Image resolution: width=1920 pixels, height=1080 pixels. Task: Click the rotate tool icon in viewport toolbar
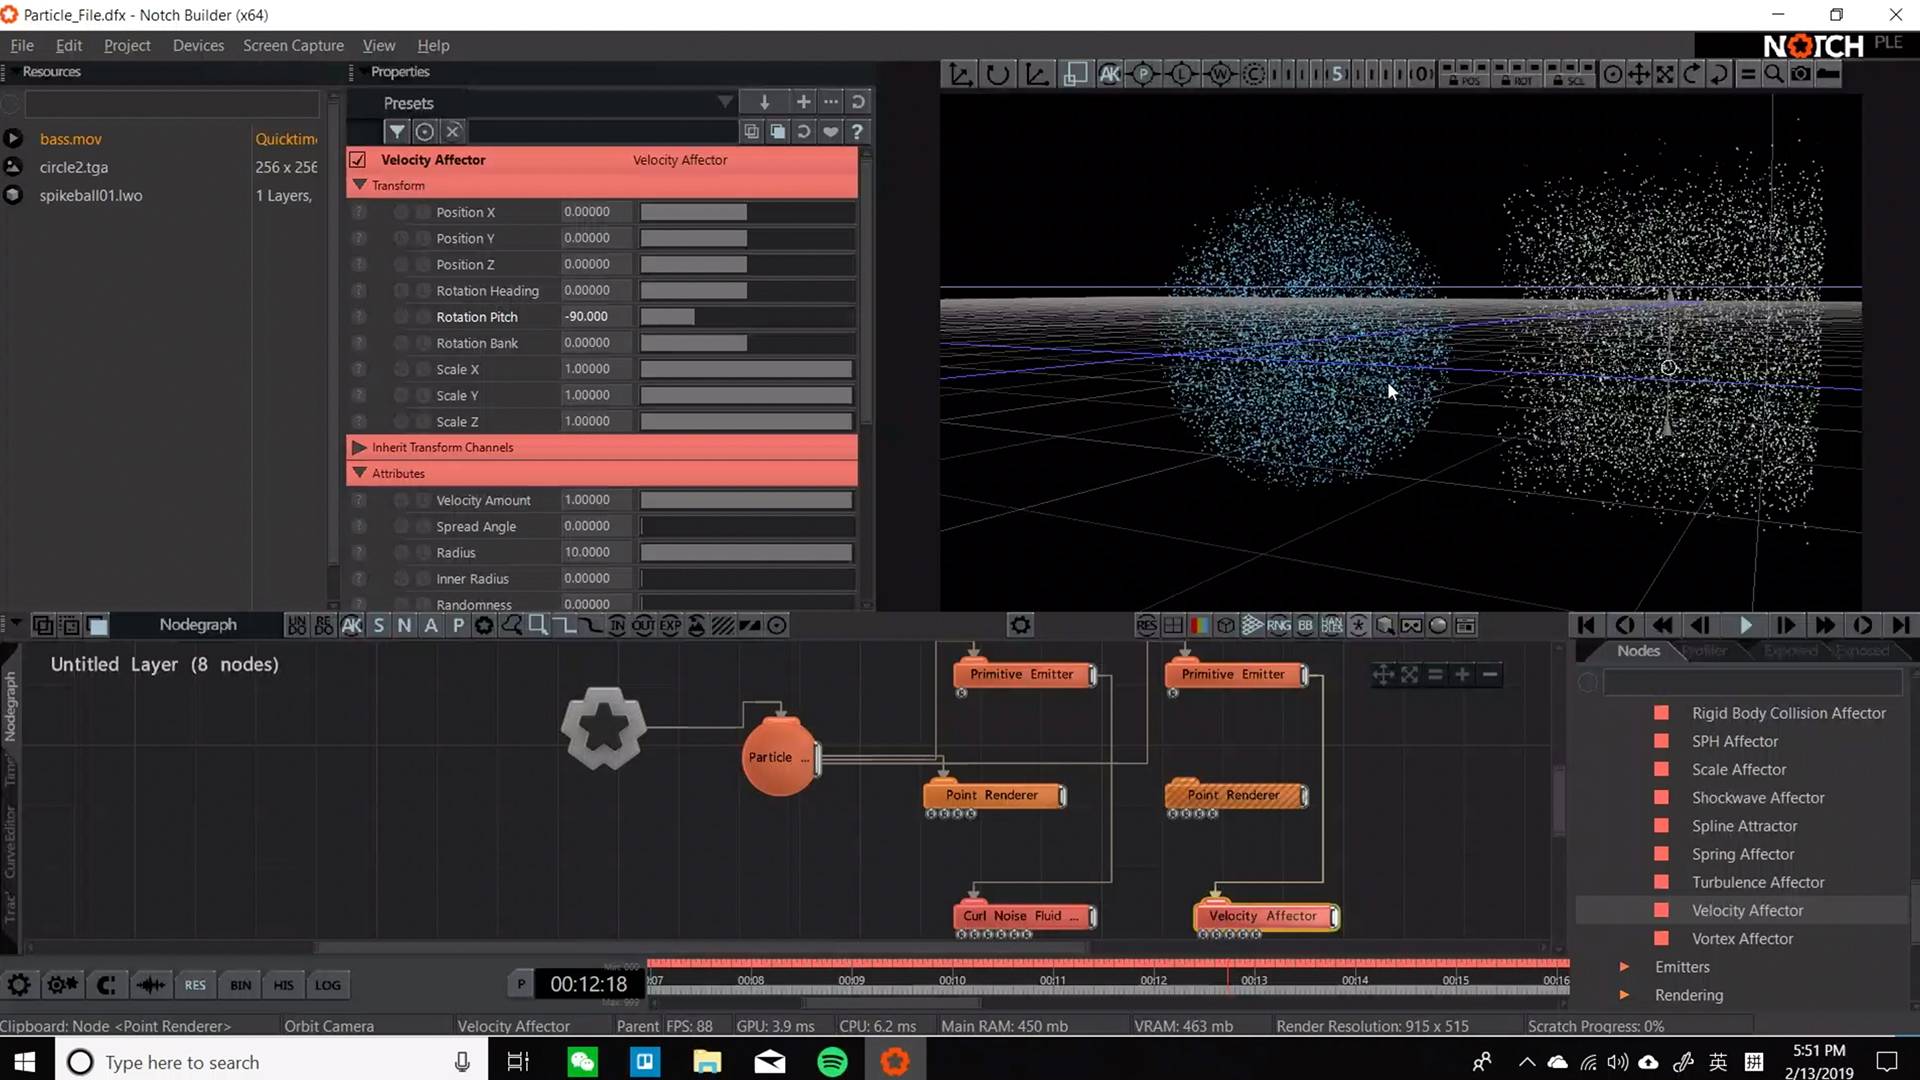tap(997, 74)
